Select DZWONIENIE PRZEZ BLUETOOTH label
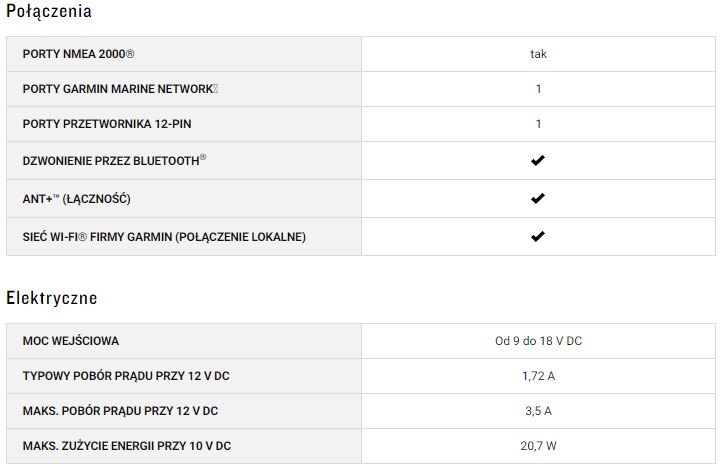 (114, 161)
